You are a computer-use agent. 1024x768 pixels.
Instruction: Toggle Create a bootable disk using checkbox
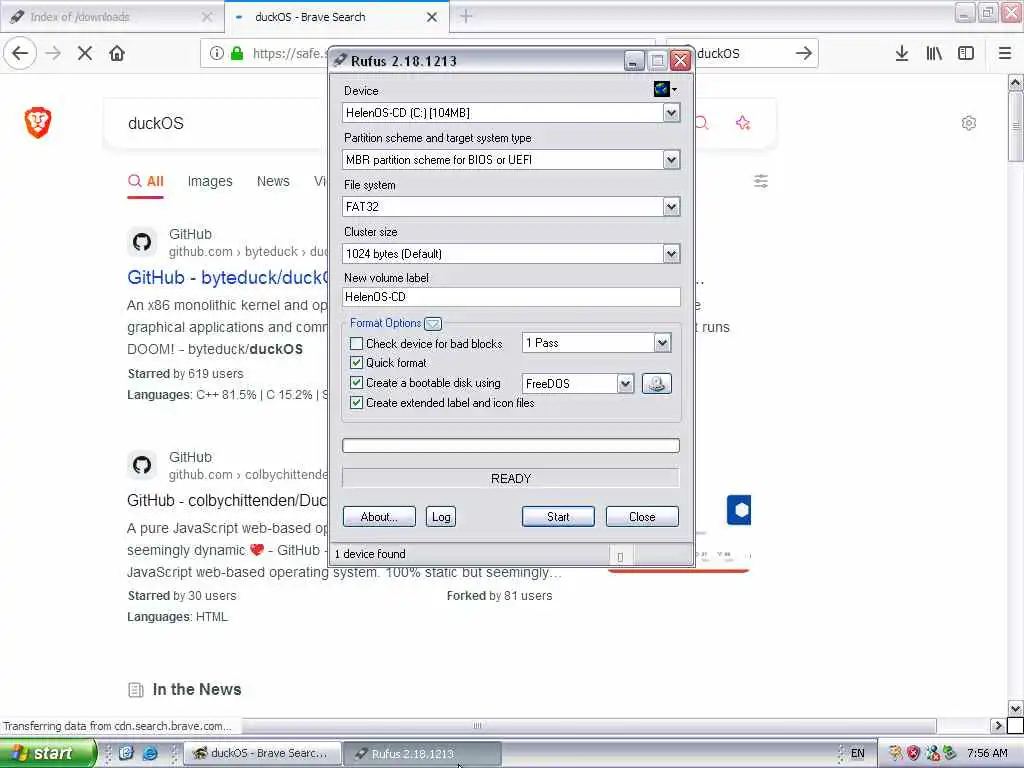point(357,383)
